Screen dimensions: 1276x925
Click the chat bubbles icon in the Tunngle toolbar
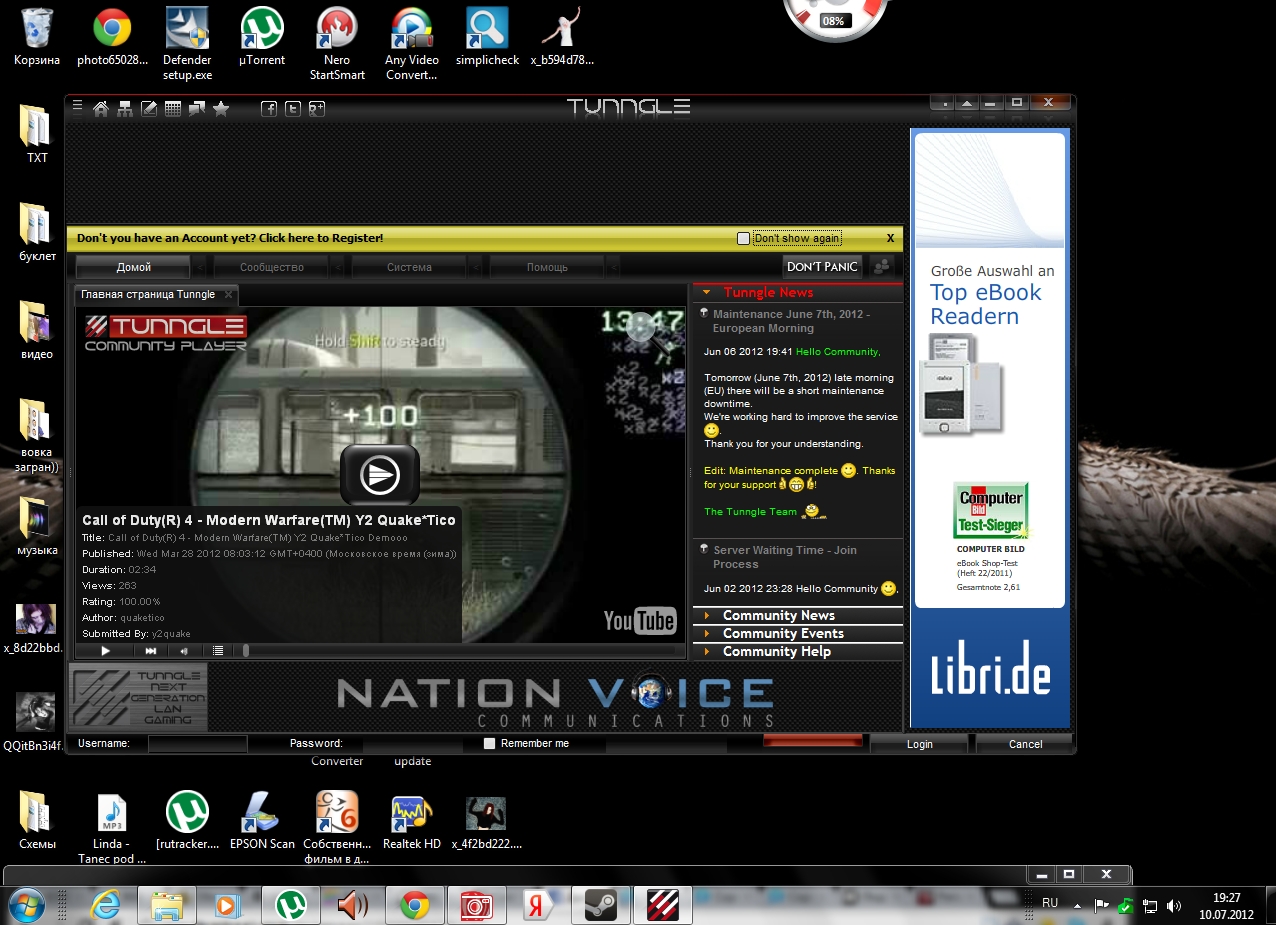tap(197, 109)
